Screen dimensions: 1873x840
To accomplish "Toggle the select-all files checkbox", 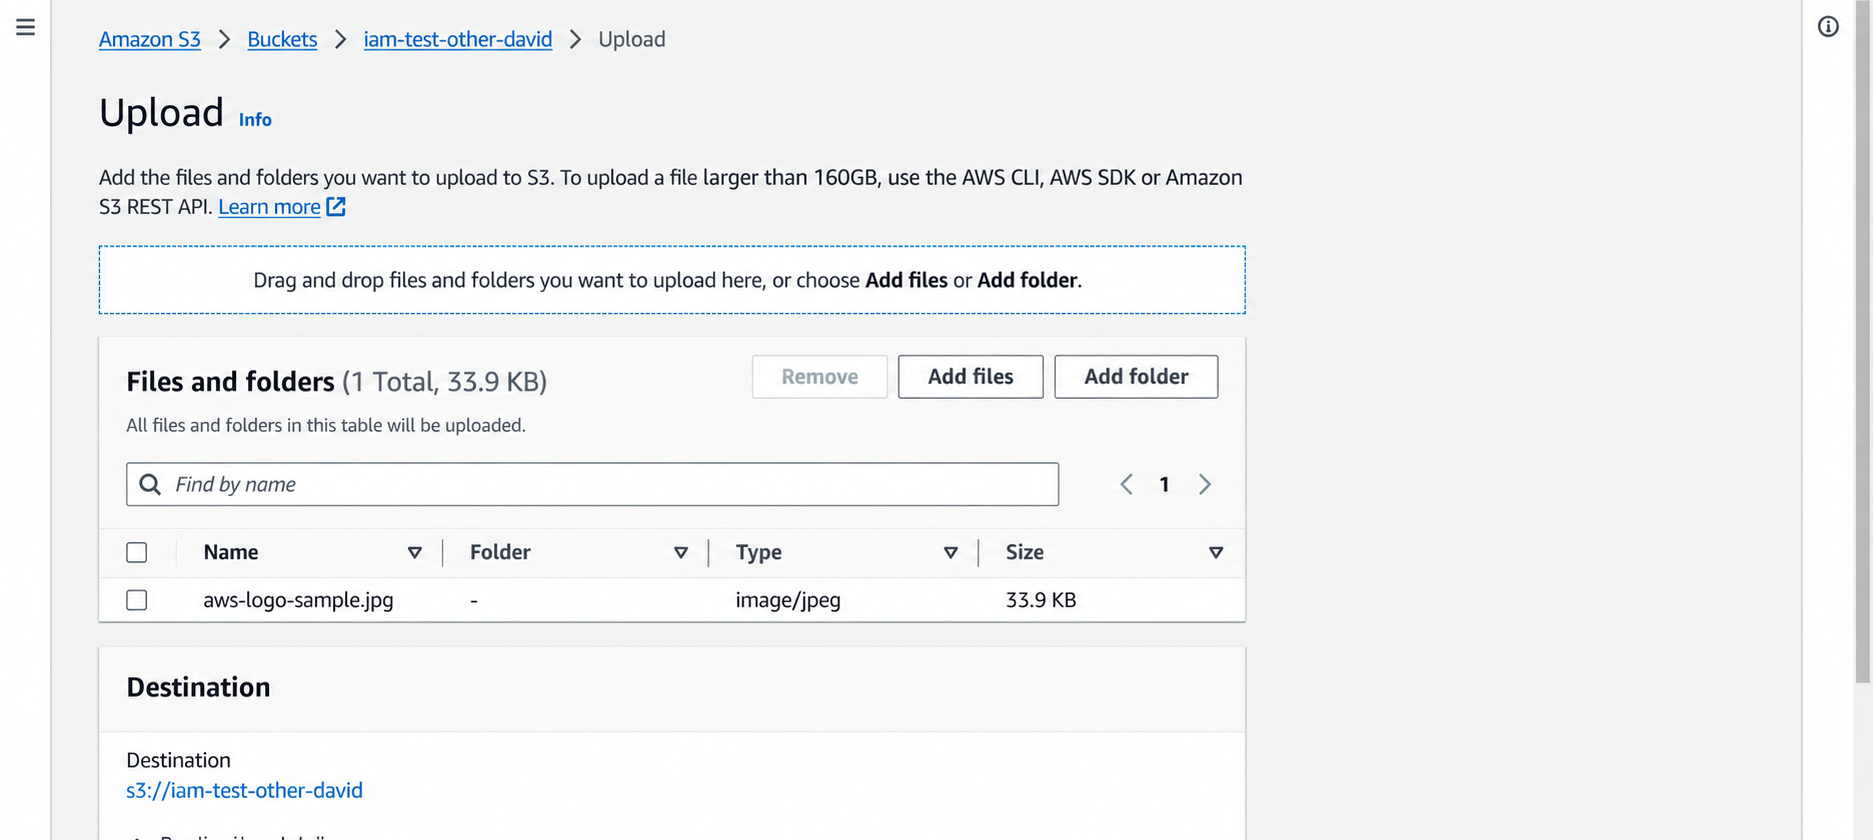I will tap(137, 552).
